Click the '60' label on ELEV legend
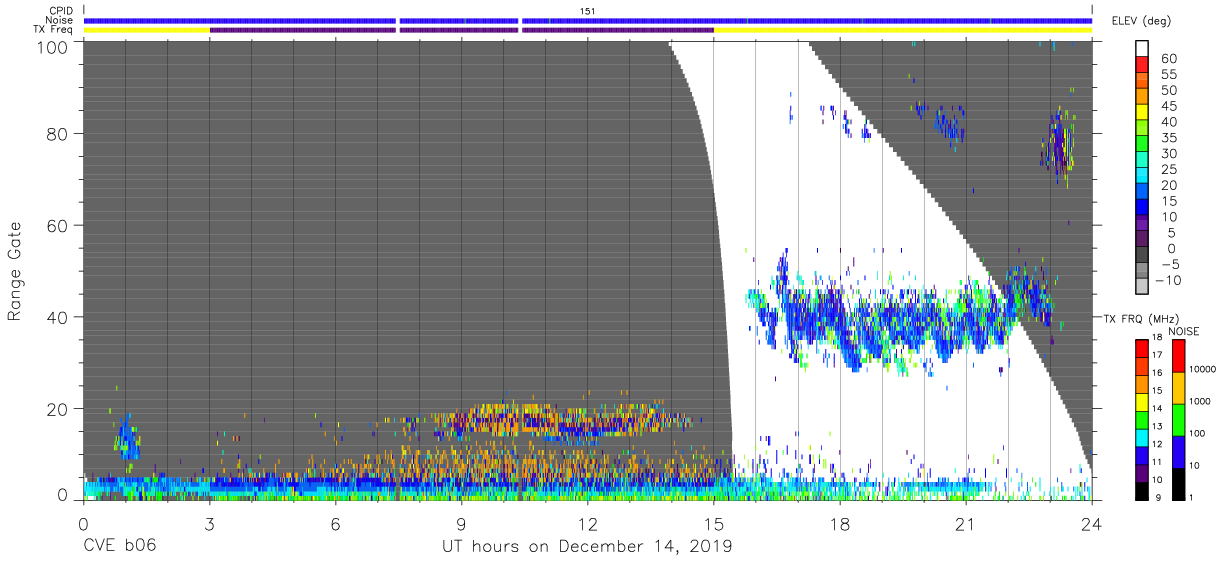The width and height of the screenshot is (1228, 567). pos(1170,57)
